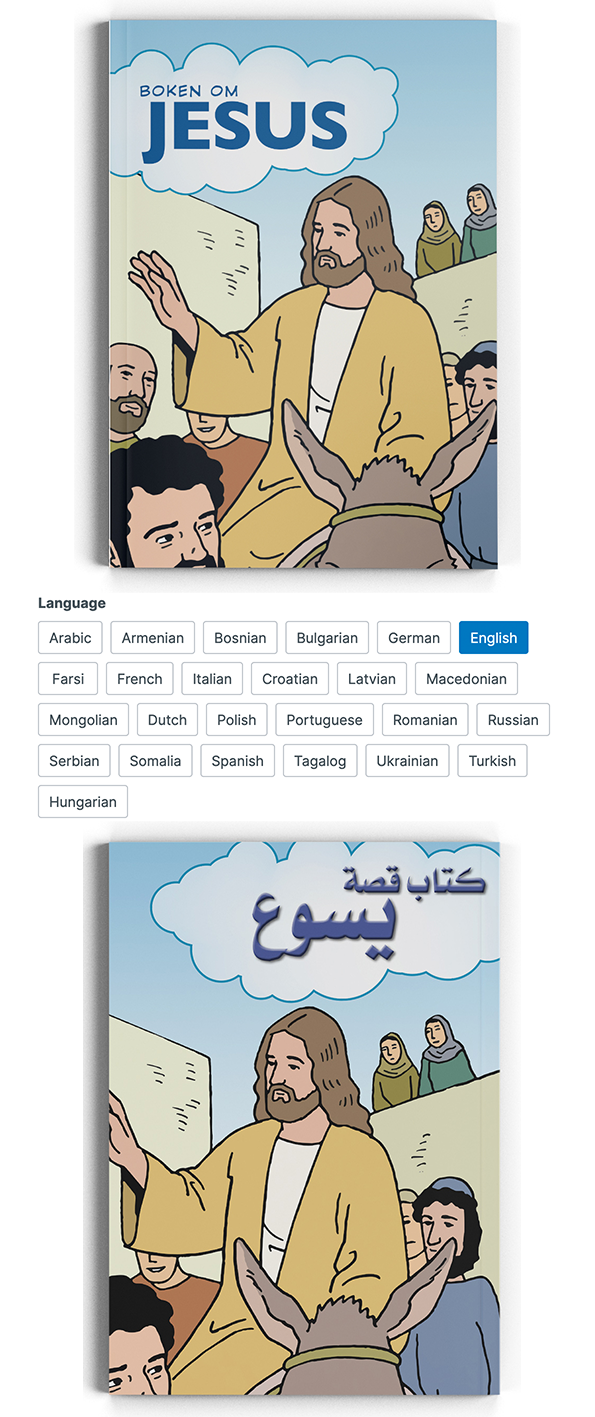The image size is (595, 1417).
Task: Select French language option
Action: (x=140, y=679)
